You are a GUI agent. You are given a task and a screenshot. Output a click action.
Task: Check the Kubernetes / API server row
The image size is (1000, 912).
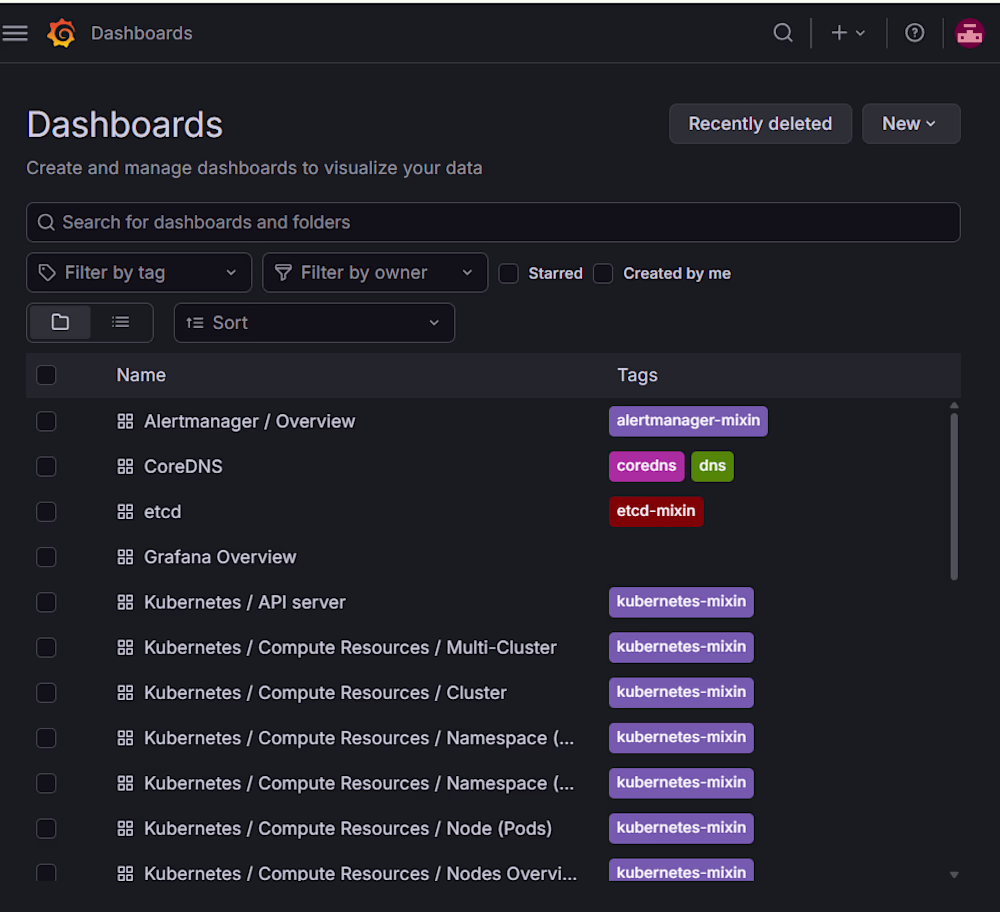pos(46,603)
